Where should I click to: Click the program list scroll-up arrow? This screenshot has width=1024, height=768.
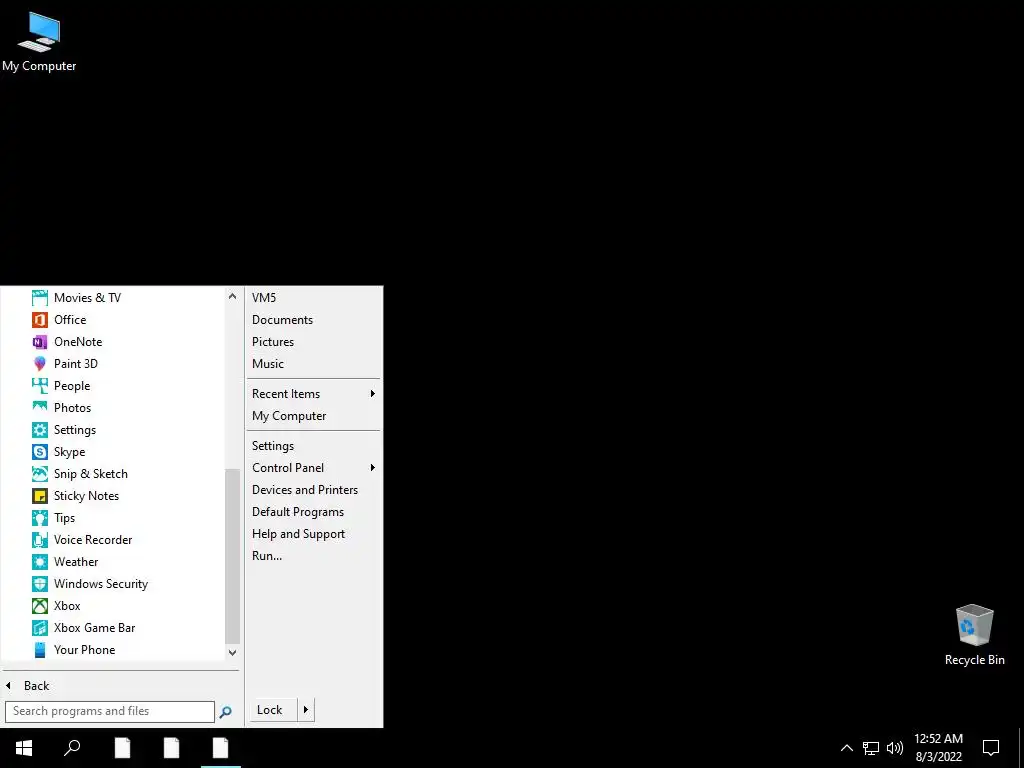point(232,296)
